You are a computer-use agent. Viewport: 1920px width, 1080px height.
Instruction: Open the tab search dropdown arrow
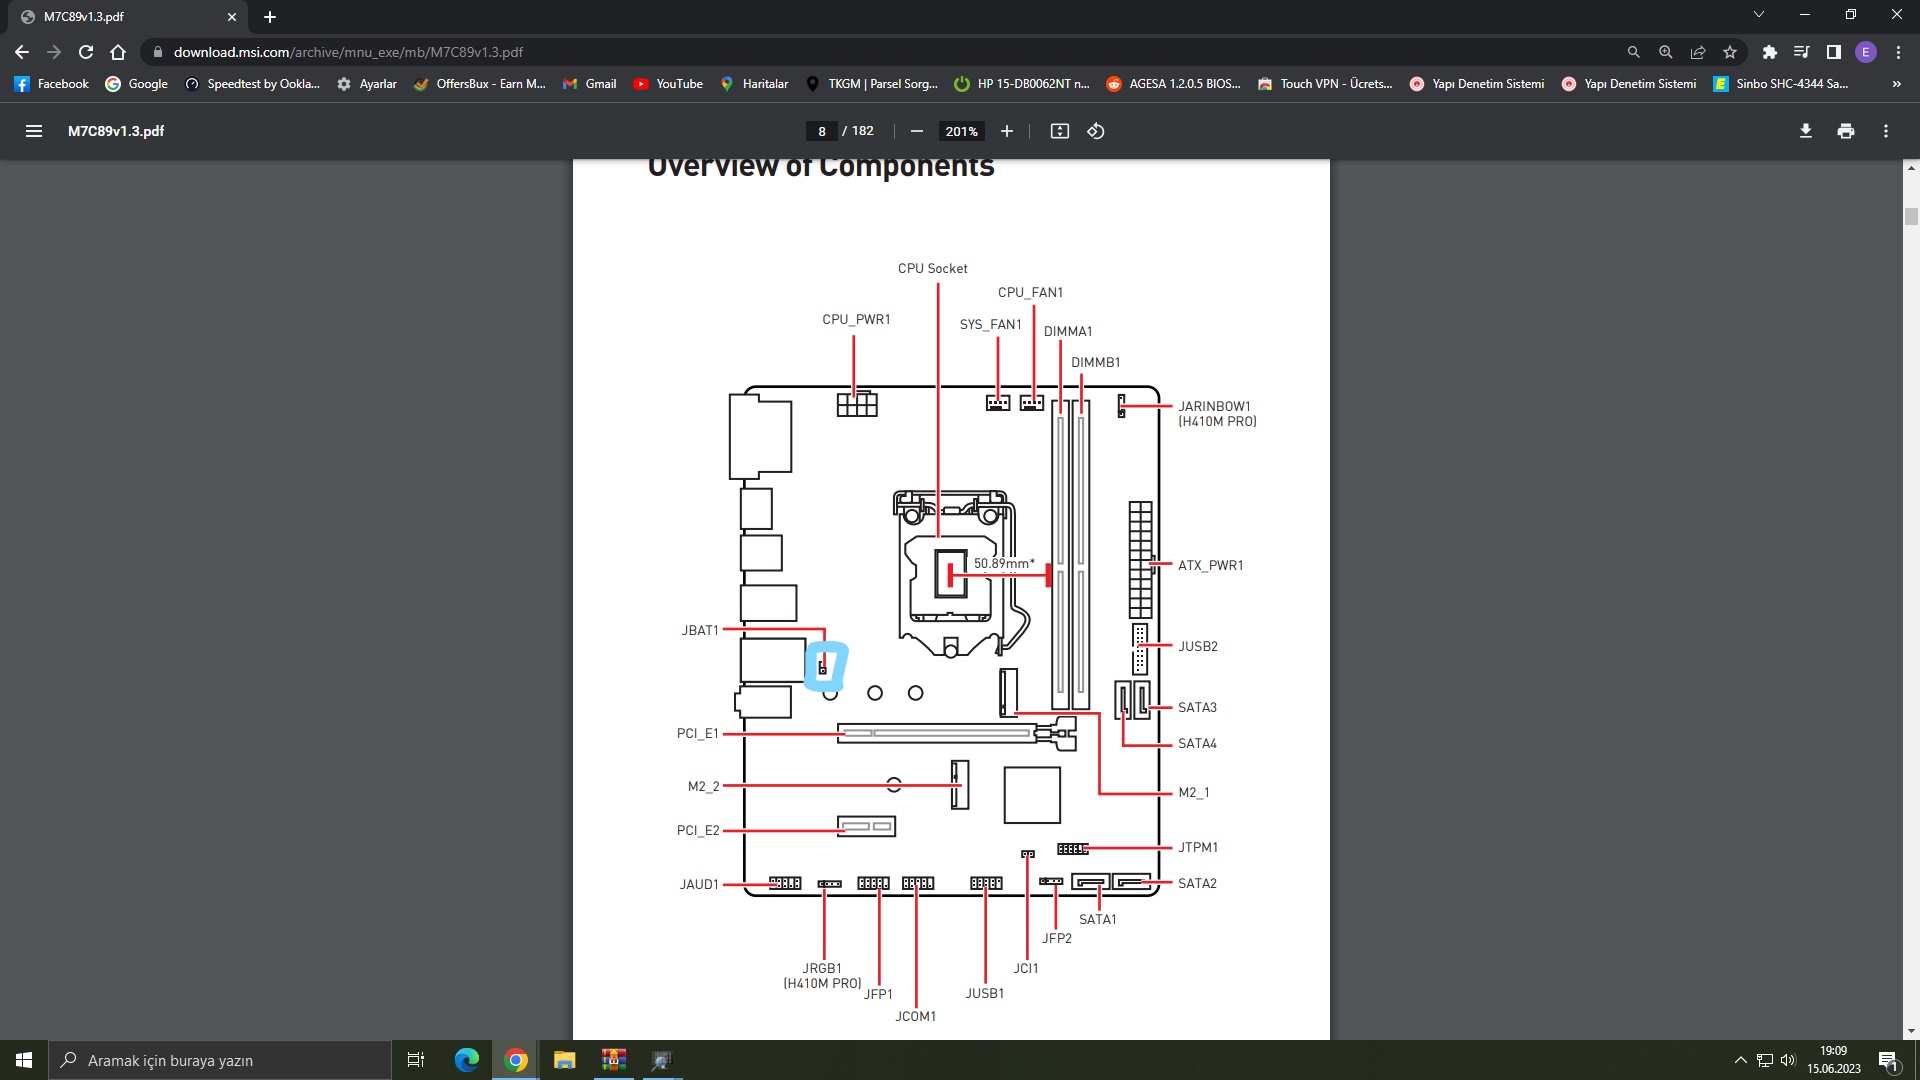tap(1759, 15)
